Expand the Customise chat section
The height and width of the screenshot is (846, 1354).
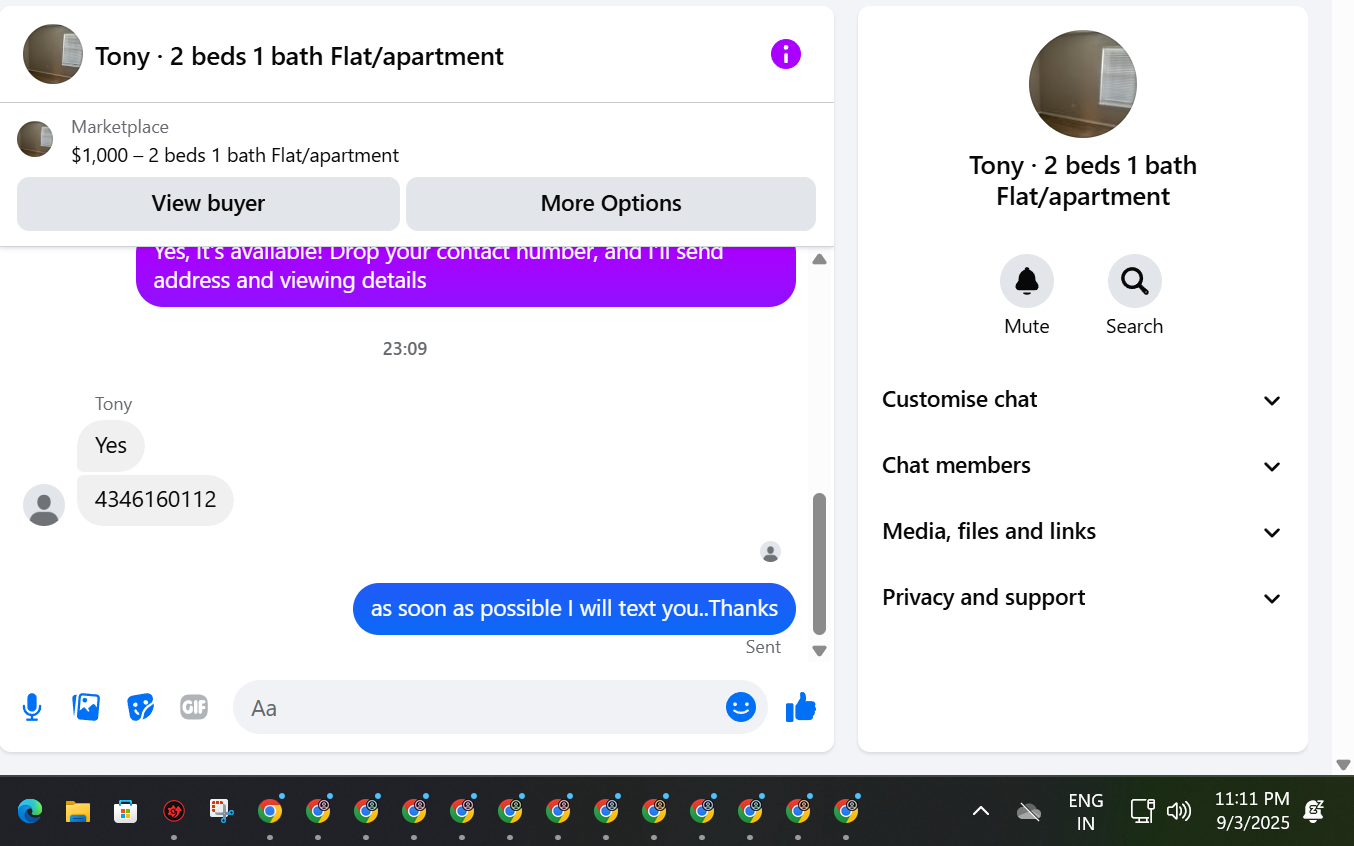(x=1082, y=400)
